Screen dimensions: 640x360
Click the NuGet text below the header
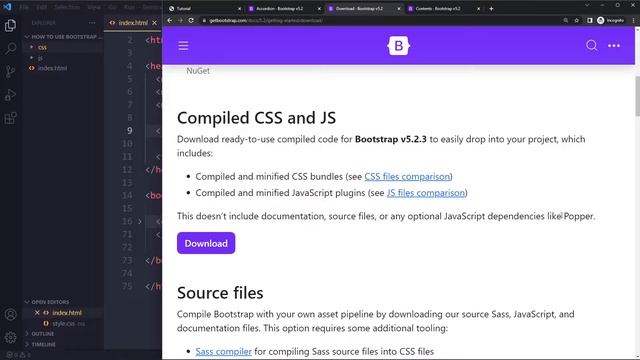[x=198, y=71]
